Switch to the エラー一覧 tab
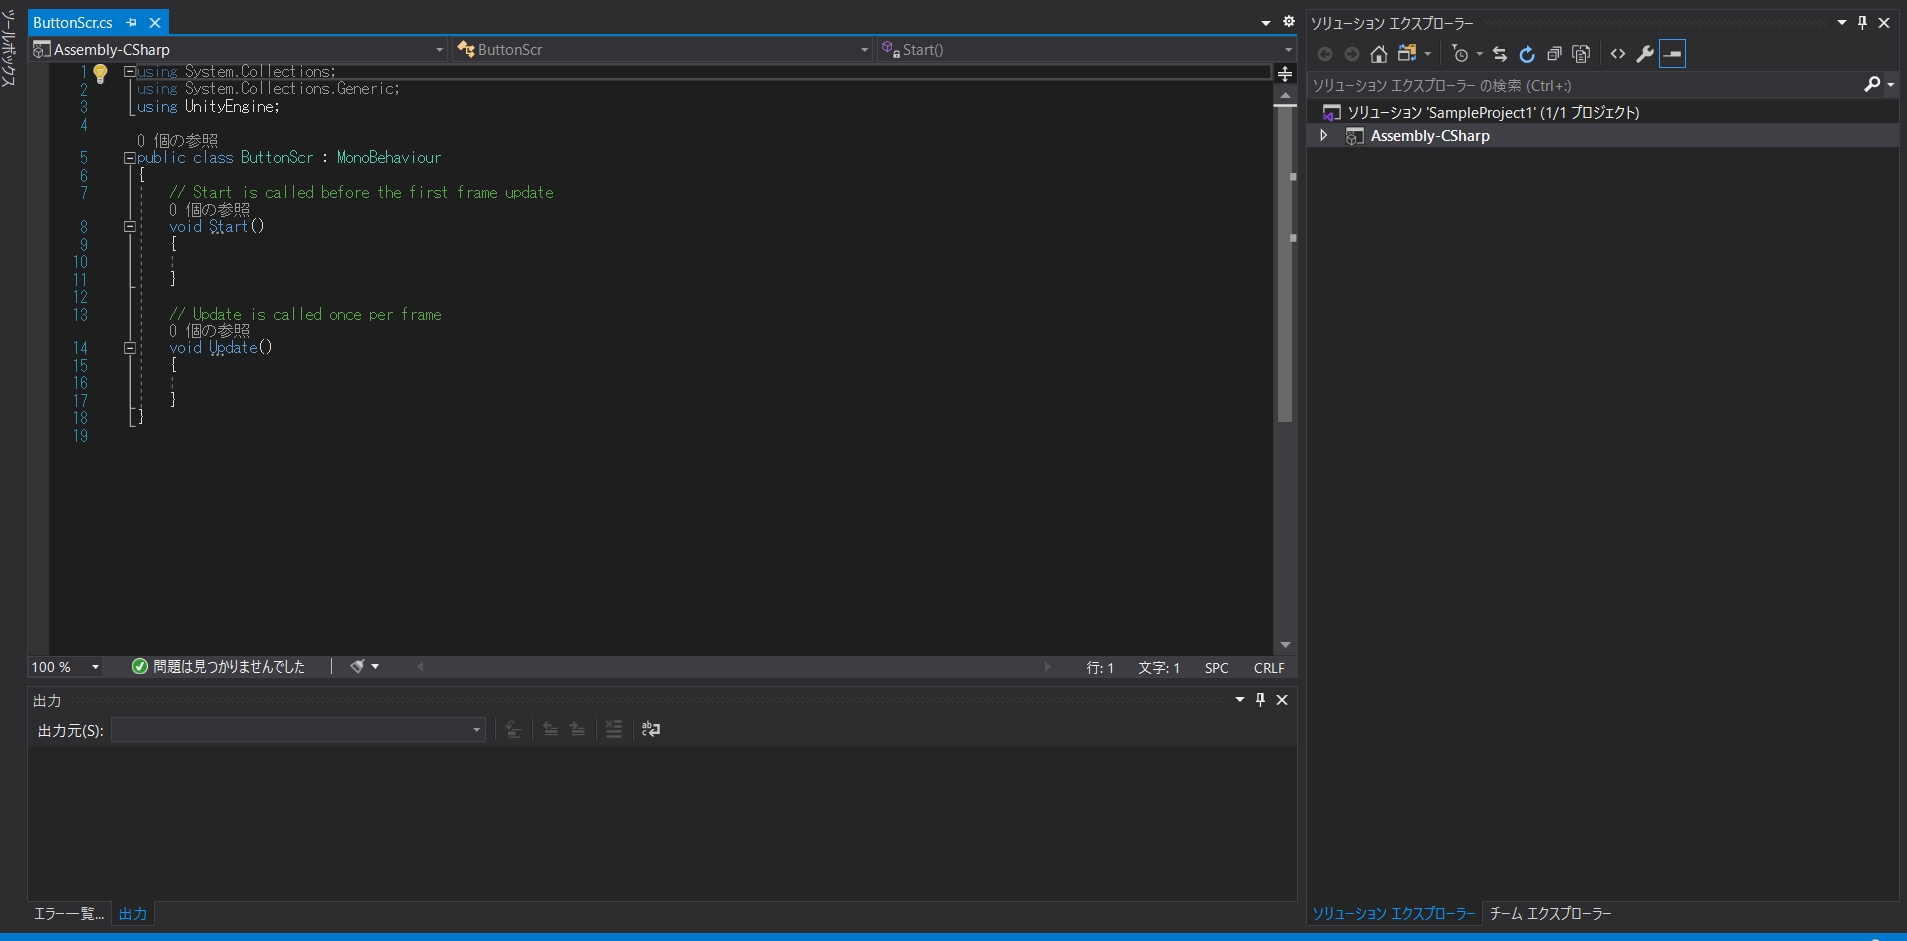 coord(66,913)
